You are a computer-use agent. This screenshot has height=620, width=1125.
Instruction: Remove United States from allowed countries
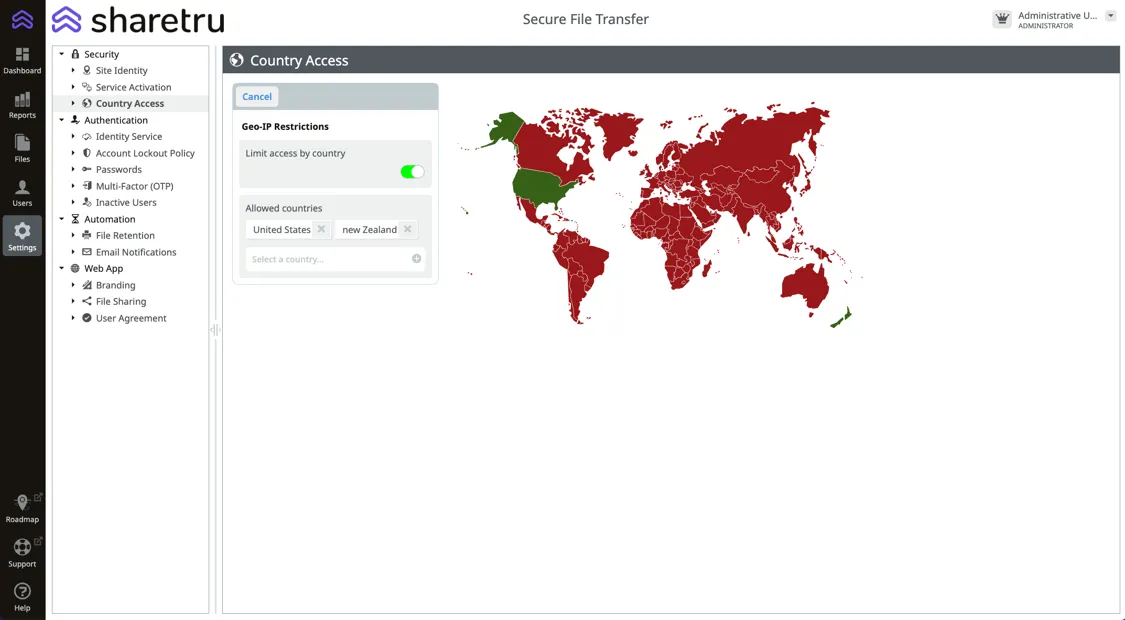[x=321, y=229]
